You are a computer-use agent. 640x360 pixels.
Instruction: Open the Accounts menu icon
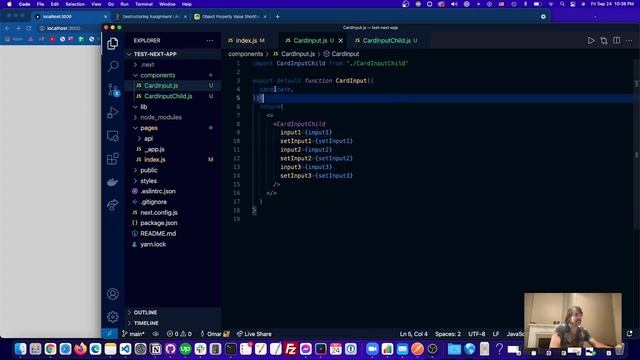(113, 294)
